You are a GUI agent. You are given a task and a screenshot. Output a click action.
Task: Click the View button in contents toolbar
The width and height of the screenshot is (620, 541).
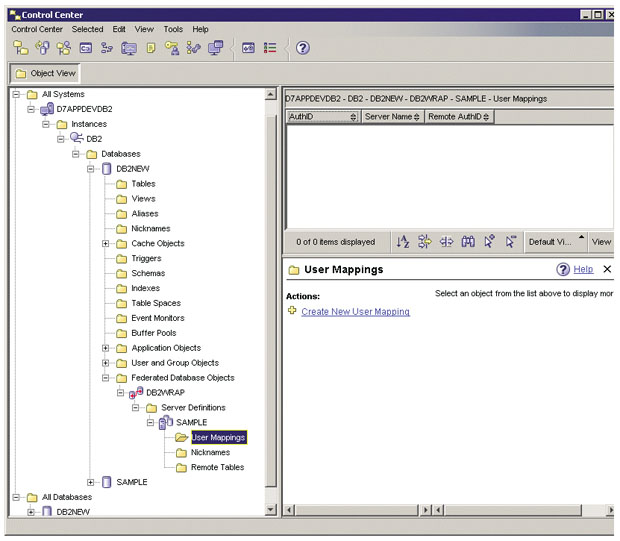[x=601, y=242]
